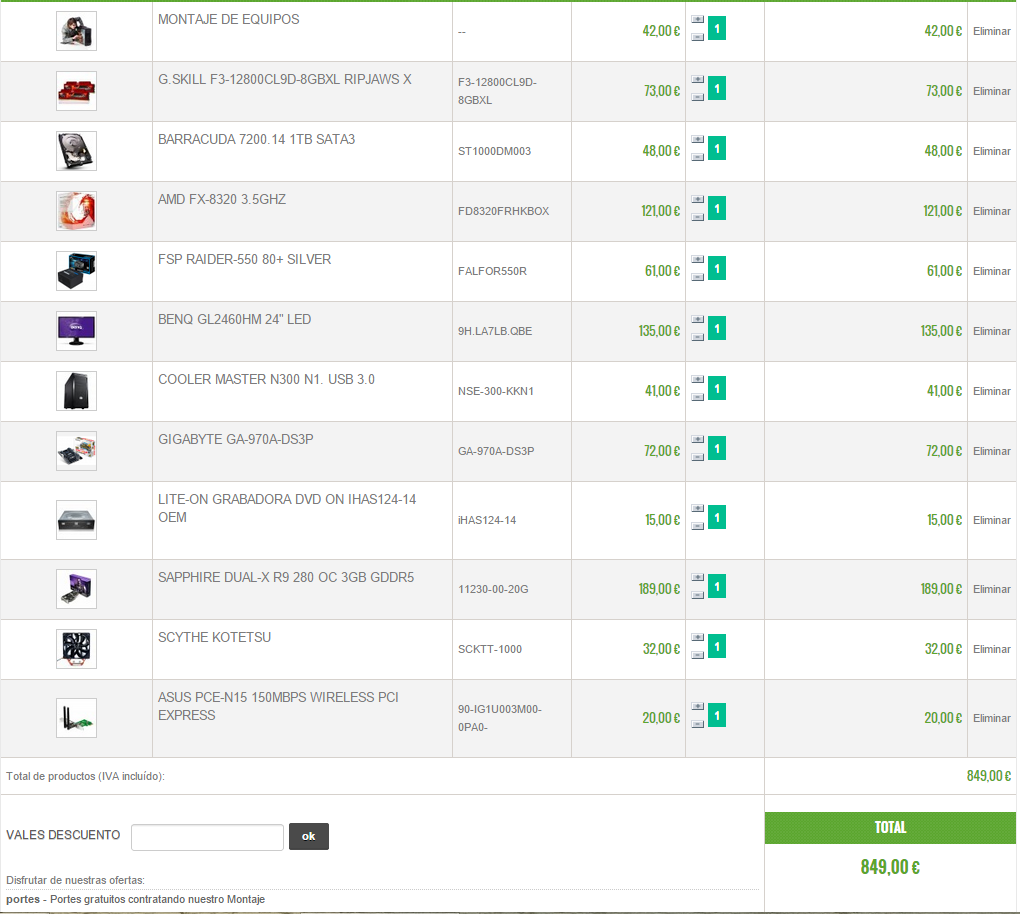Open SAPPHIRE DUAL-X R9 280 product name
The height and width of the screenshot is (914, 1020).
pos(286,577)
